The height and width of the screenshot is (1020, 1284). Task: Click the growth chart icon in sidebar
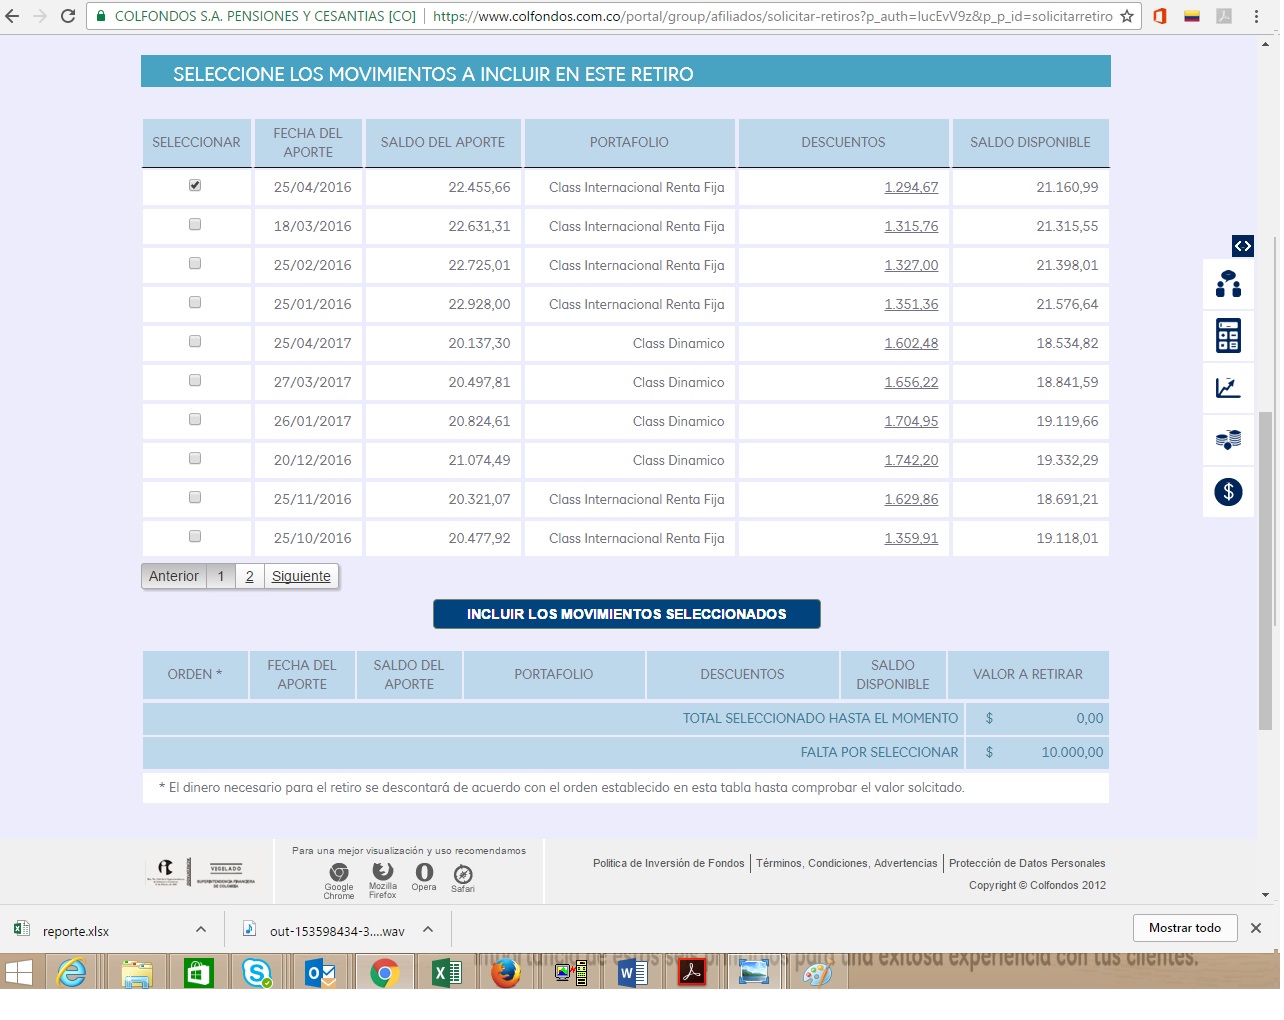[1228, 388]
